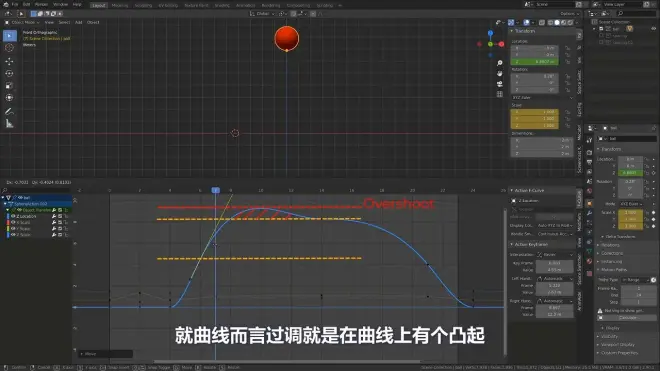Hide the Z Location channel eye
660x371 pixels.
[x=13, y=216]
